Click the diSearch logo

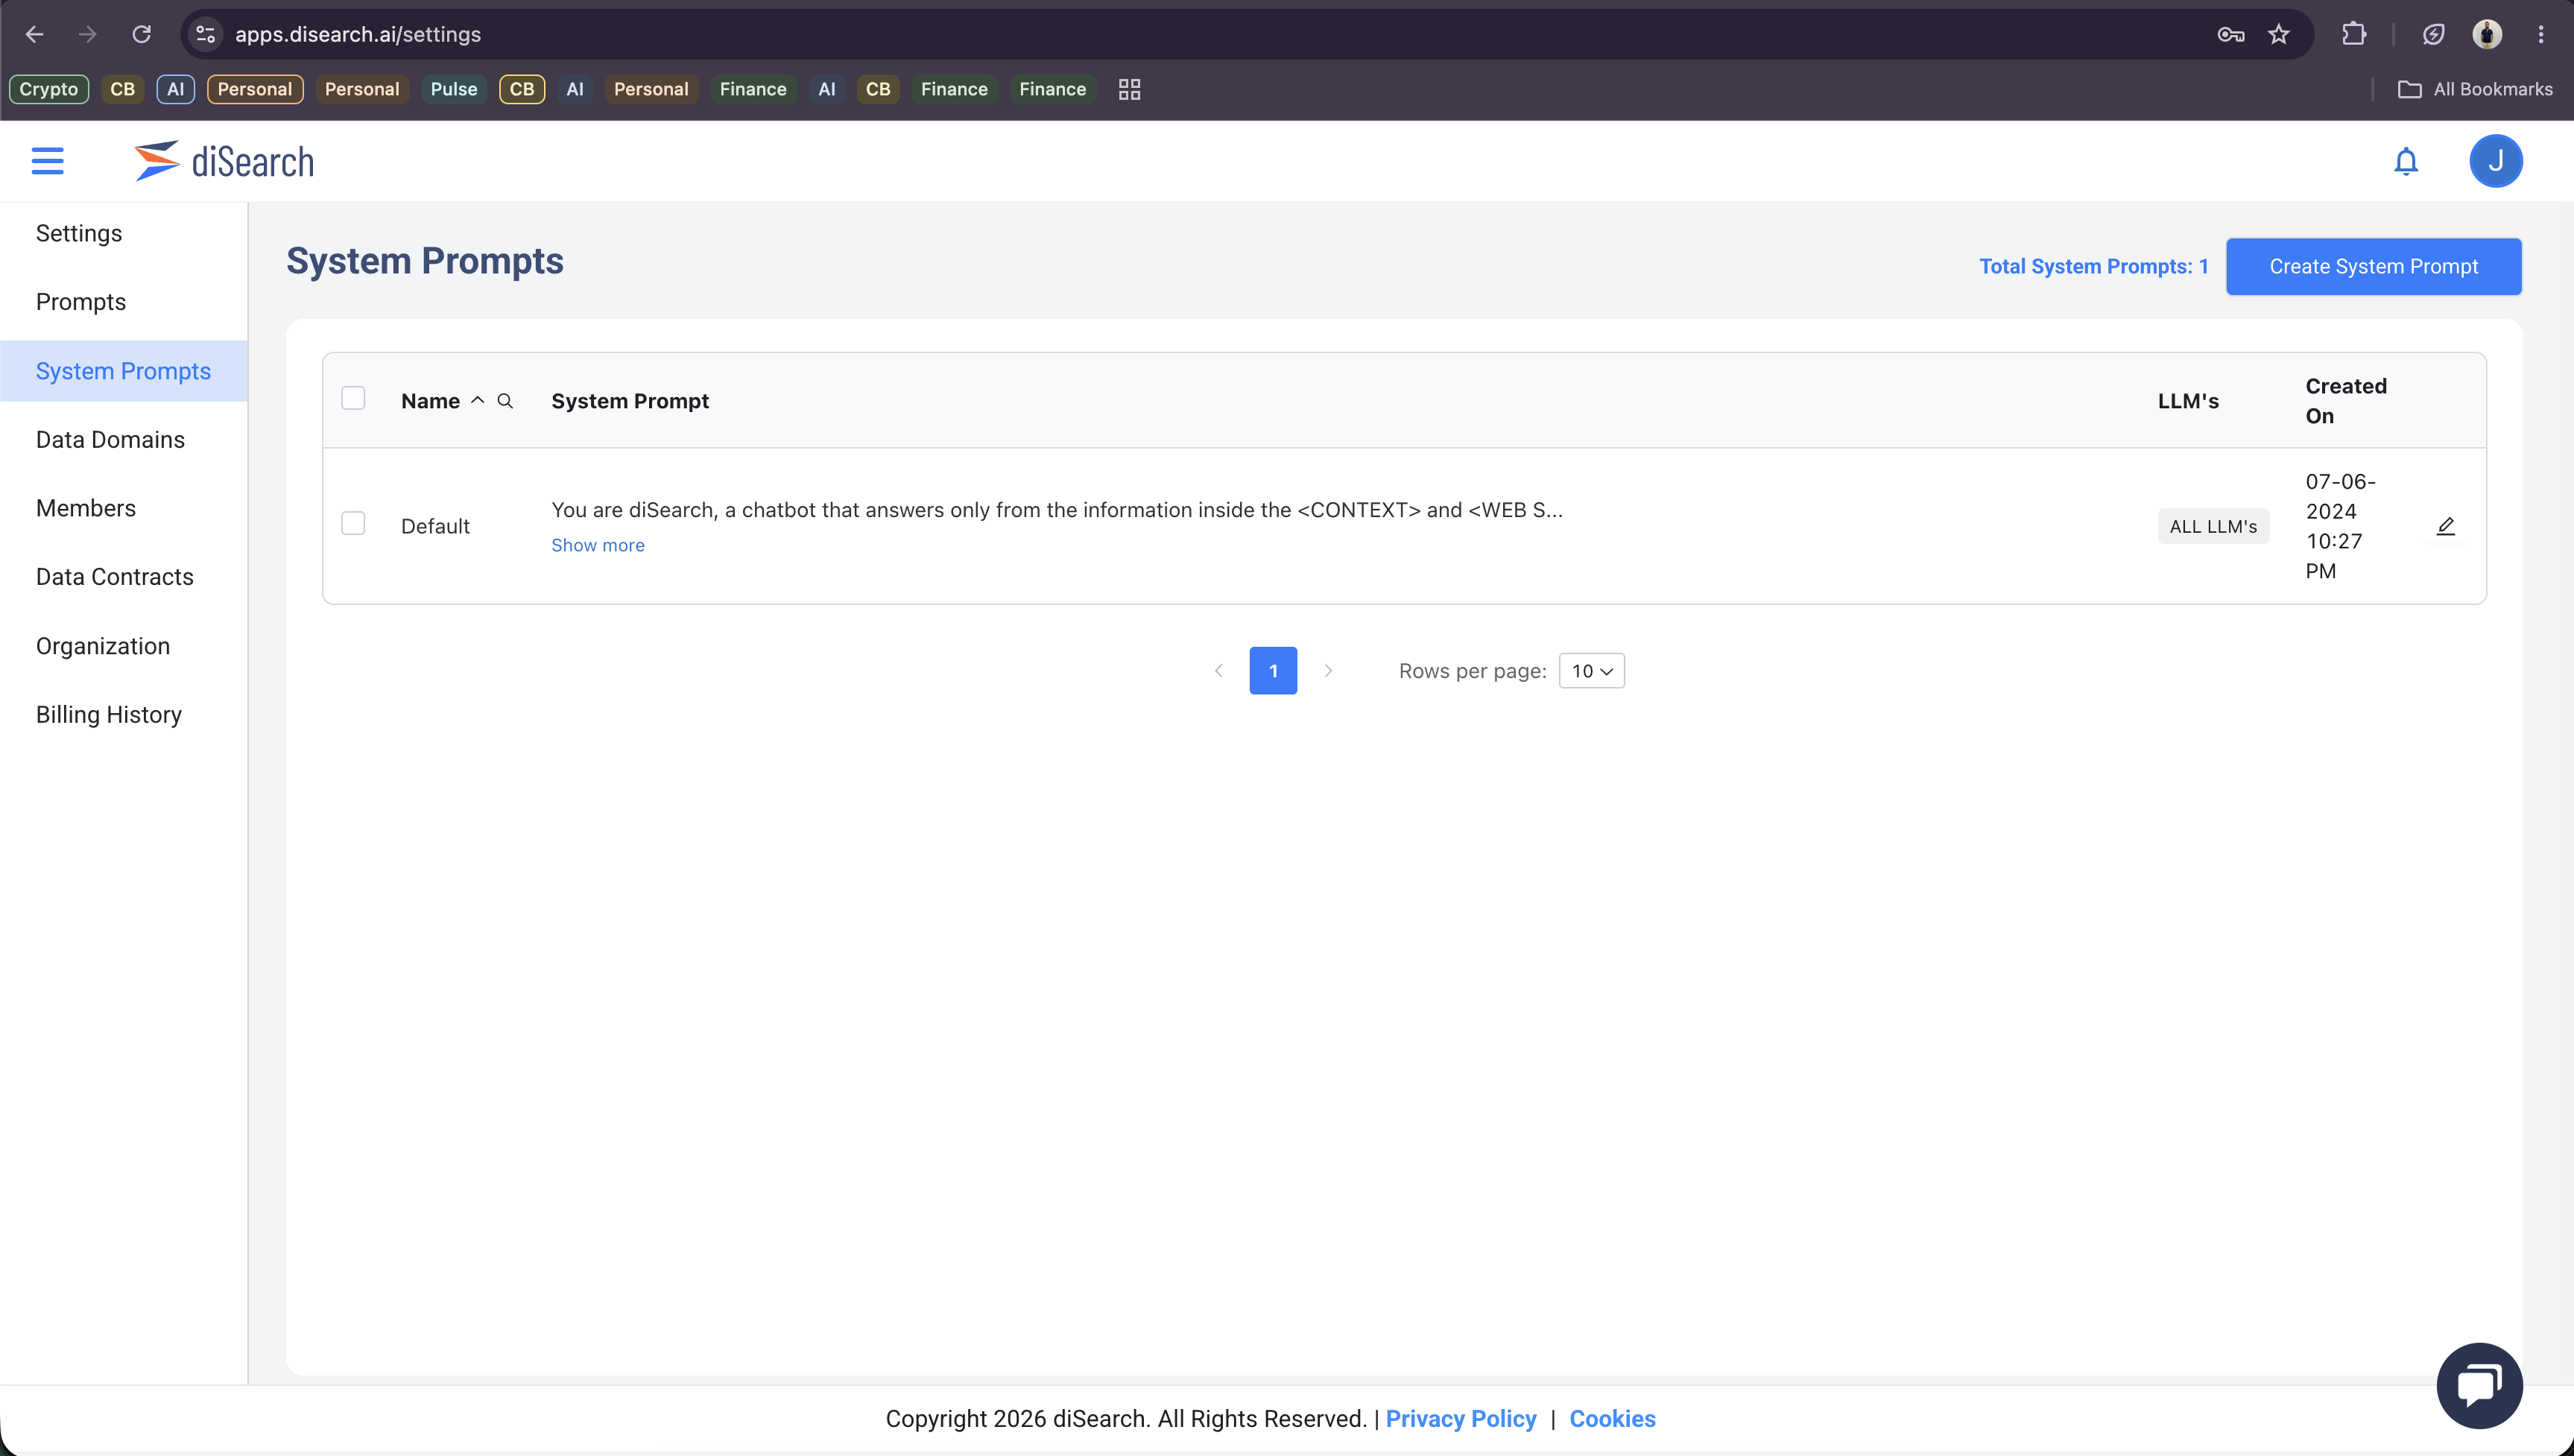tap(224, 161)
